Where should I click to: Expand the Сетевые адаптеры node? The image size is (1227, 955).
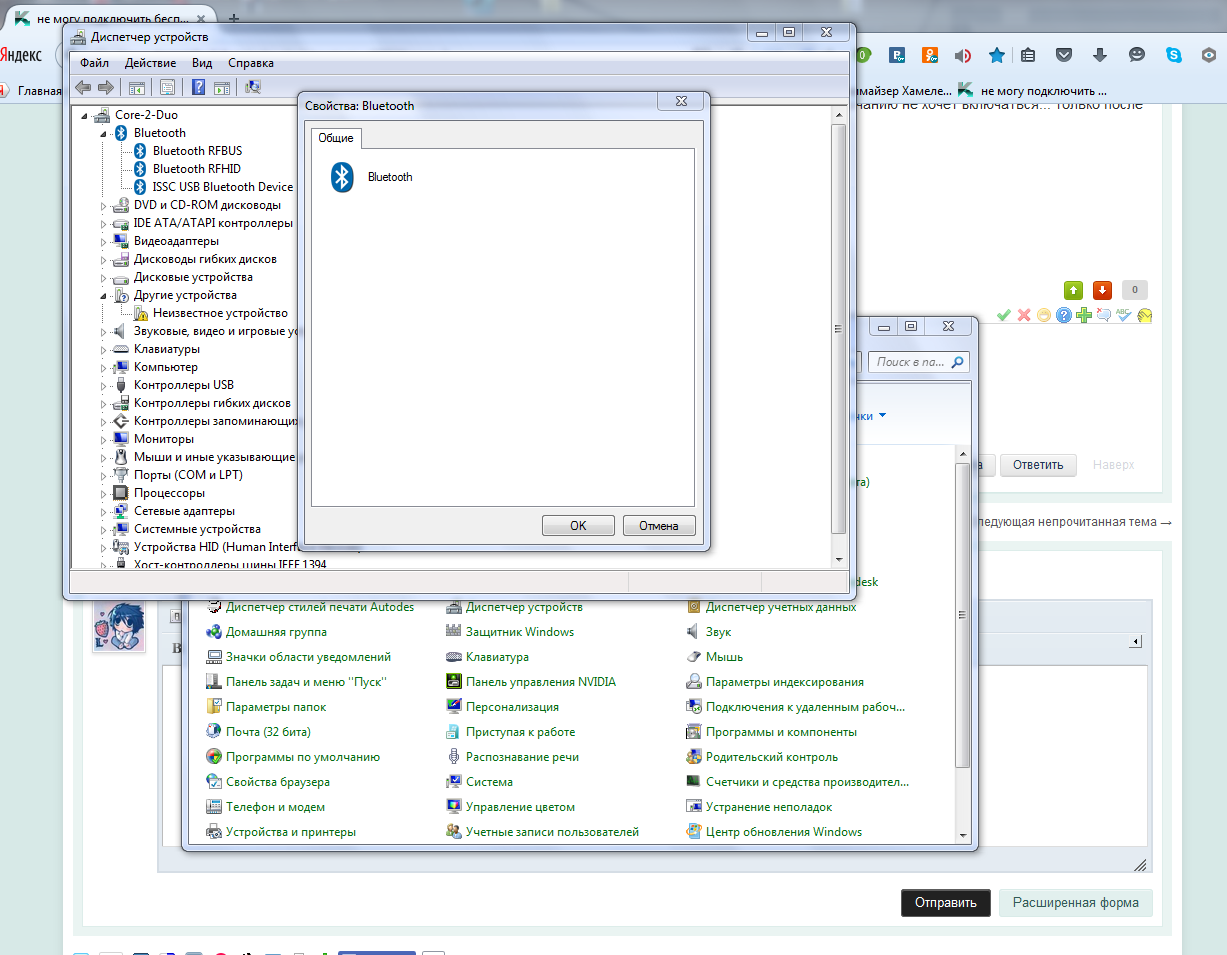[x=103, y=511]
